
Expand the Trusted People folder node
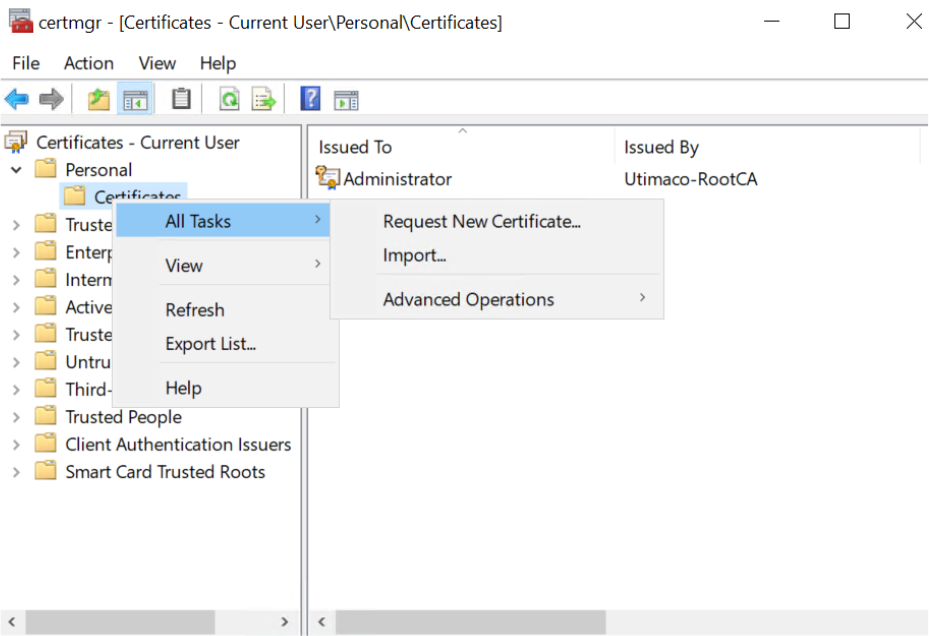(x=16, y=417)
